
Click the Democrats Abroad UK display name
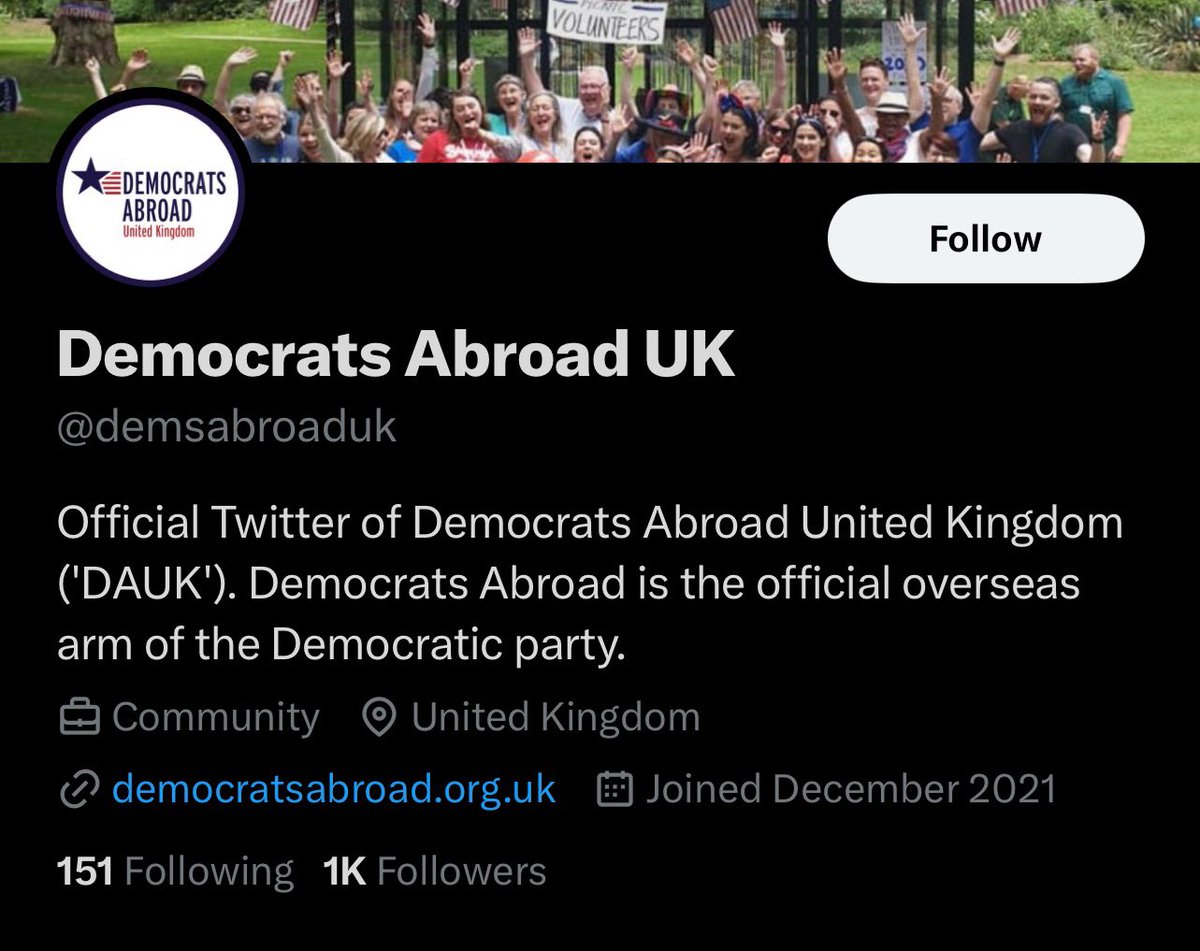(x=396, y=354)
